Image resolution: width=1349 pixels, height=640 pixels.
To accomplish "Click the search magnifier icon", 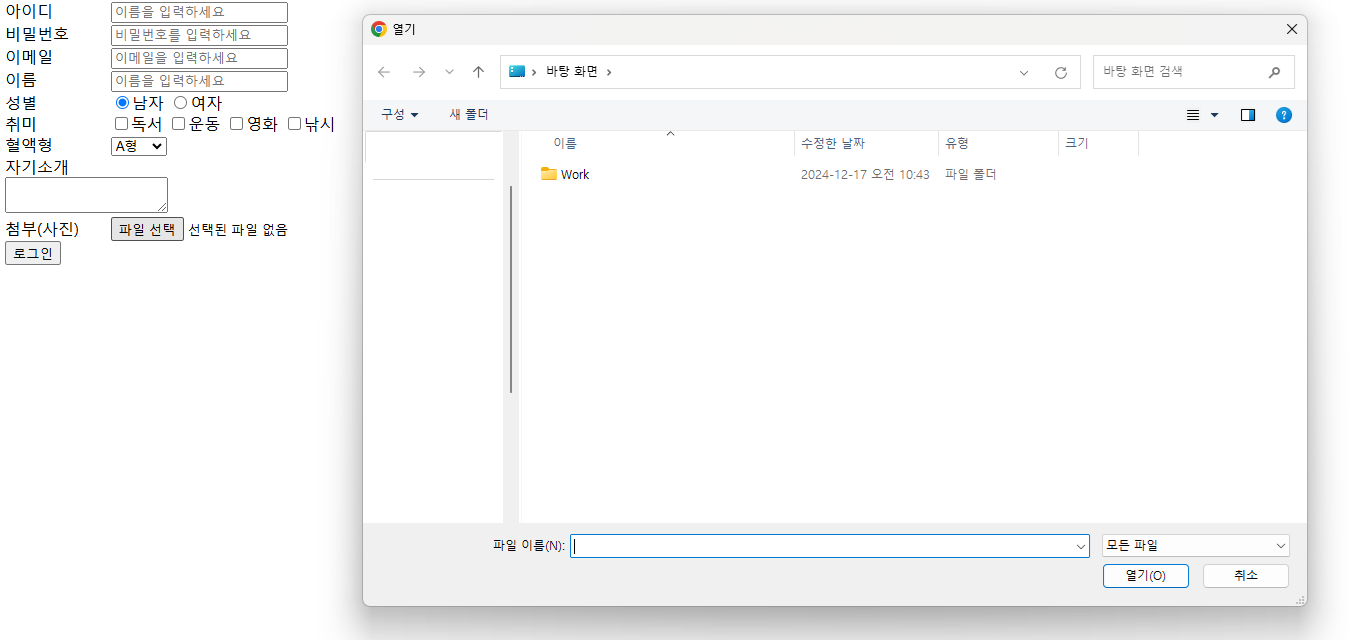I will [1274, 72].
